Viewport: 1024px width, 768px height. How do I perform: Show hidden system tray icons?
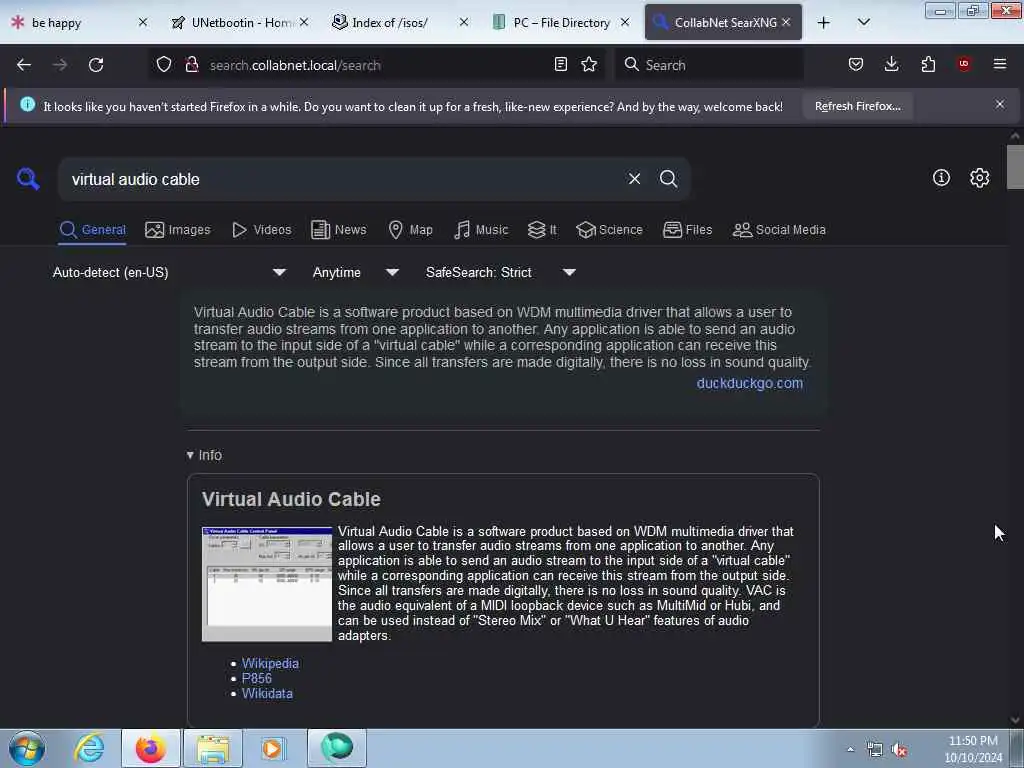pos(850,750)
